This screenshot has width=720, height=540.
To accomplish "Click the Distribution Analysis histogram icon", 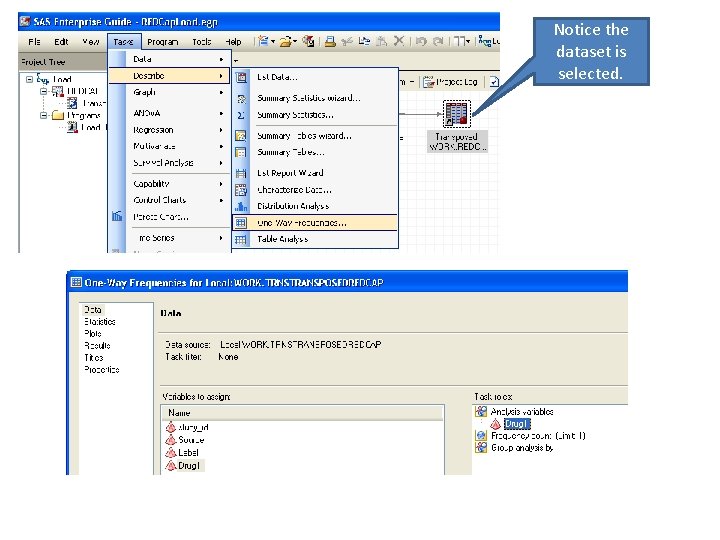I will [241, 206].
